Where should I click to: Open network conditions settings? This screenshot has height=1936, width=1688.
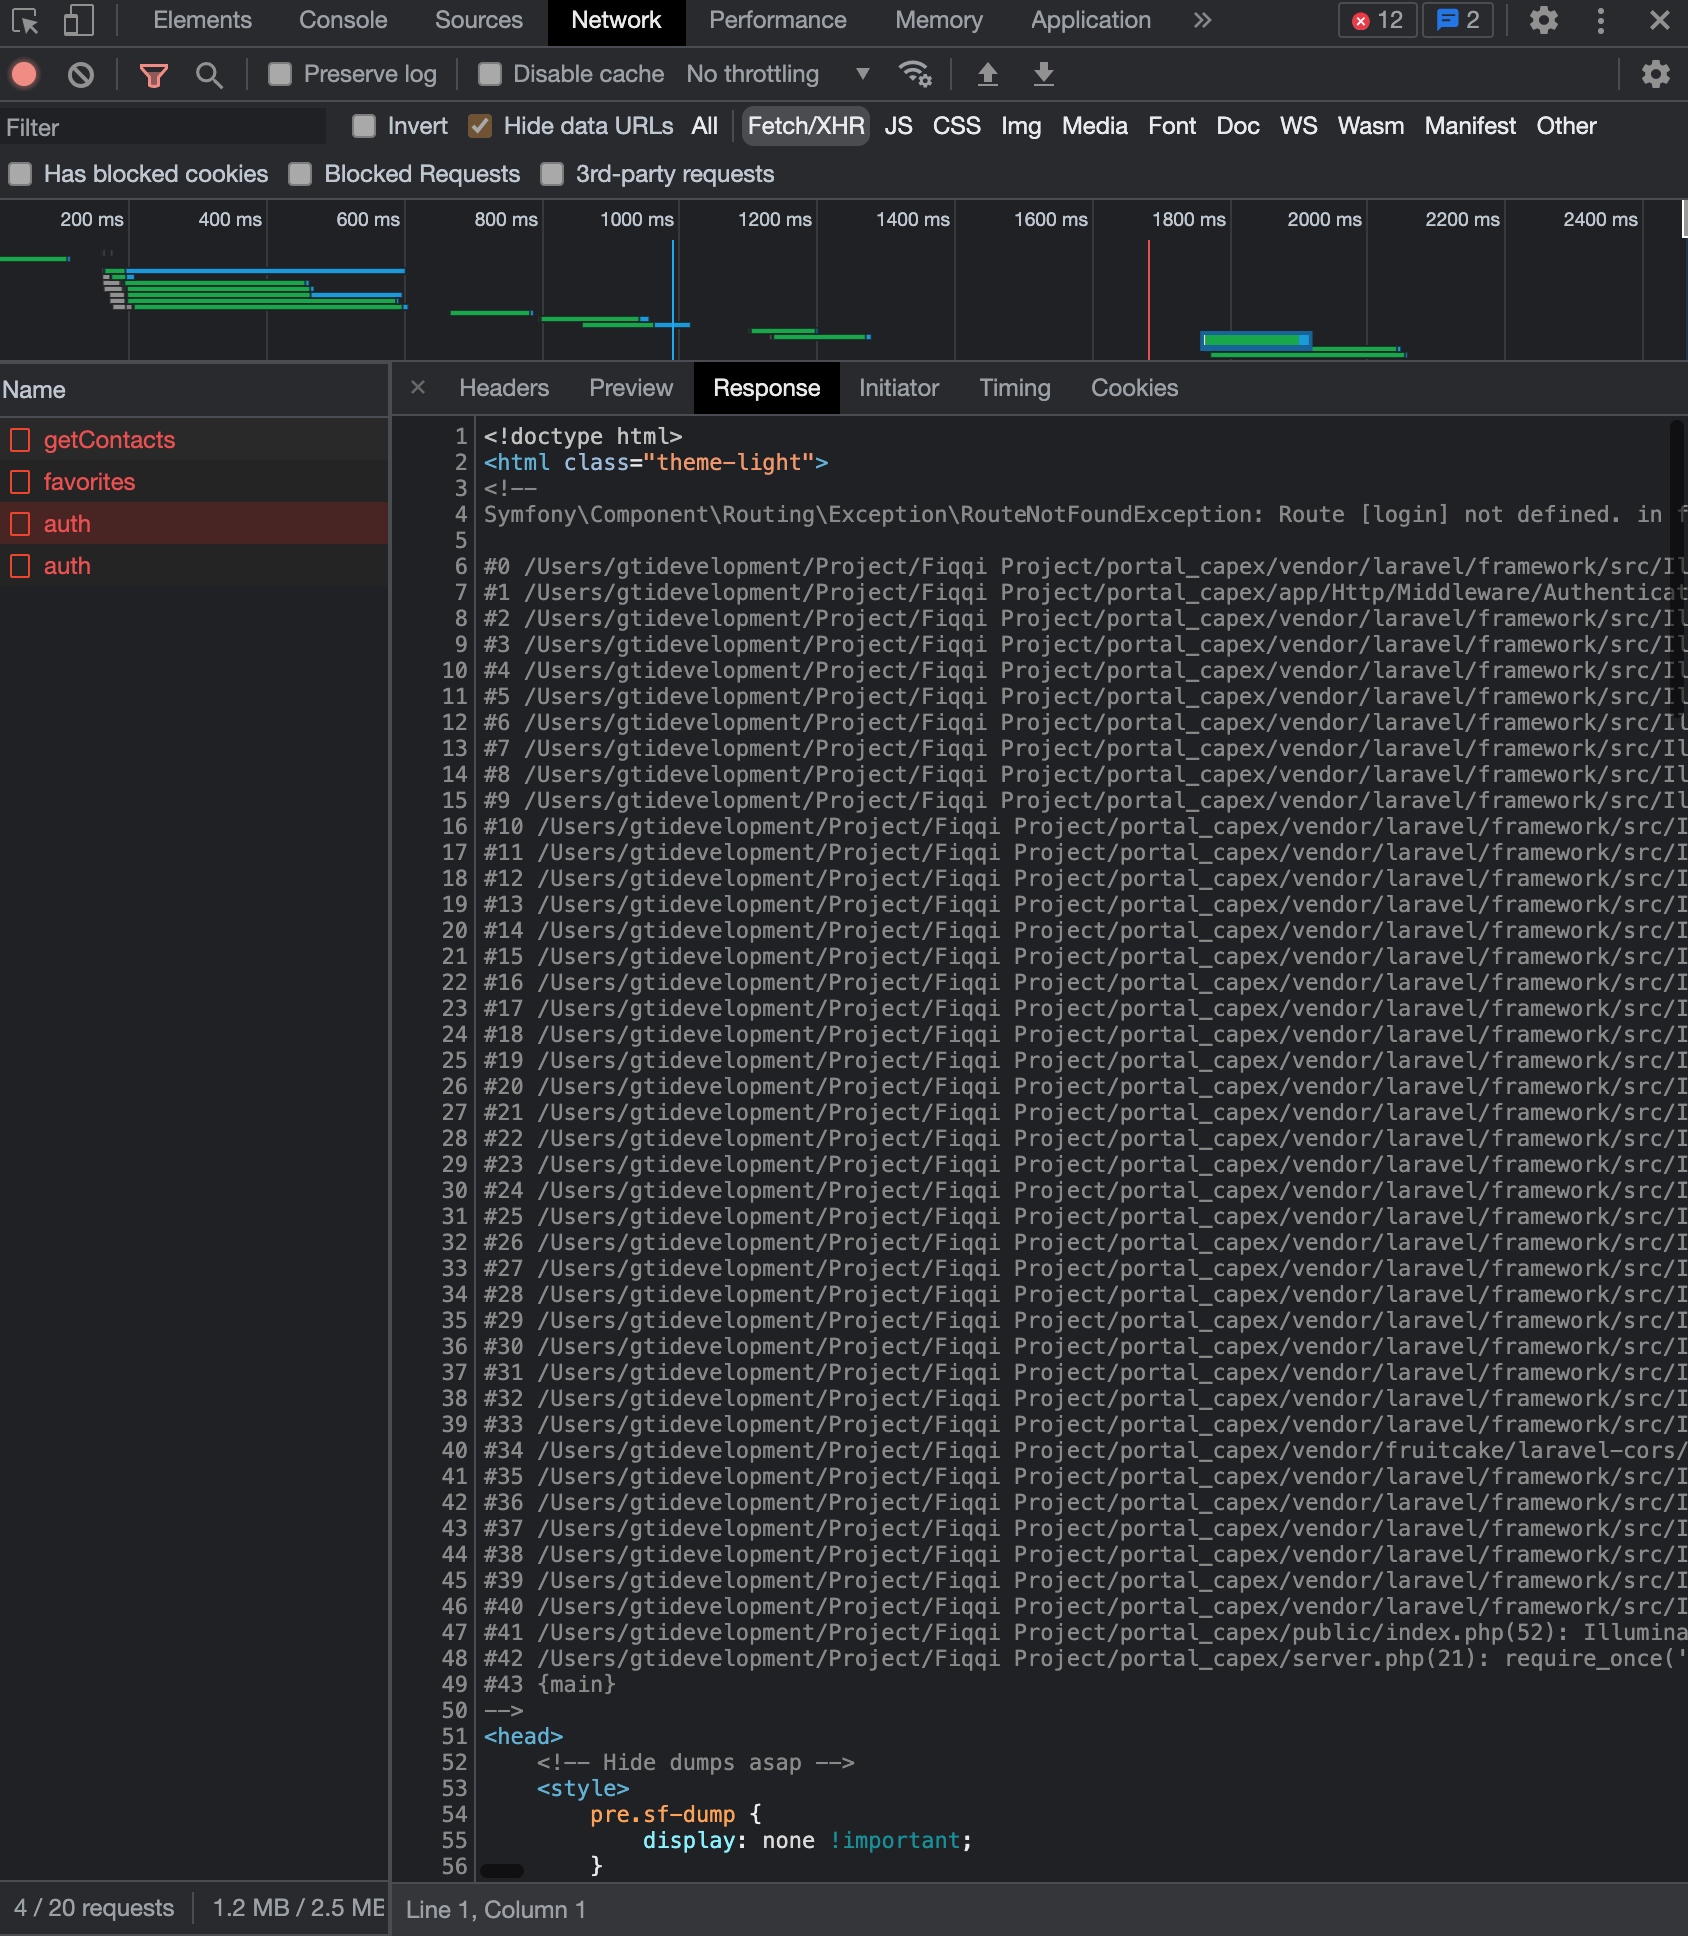[915, 74]
